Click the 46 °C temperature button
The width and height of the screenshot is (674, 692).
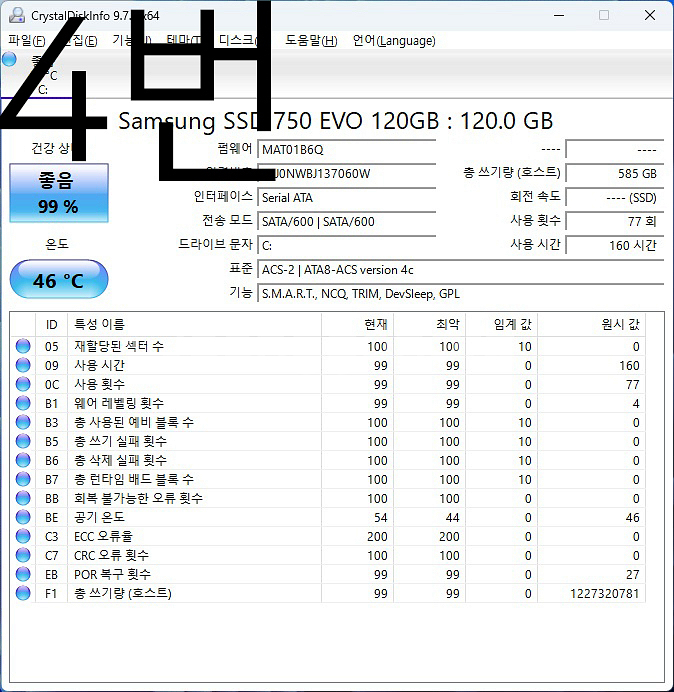(59, 280)
